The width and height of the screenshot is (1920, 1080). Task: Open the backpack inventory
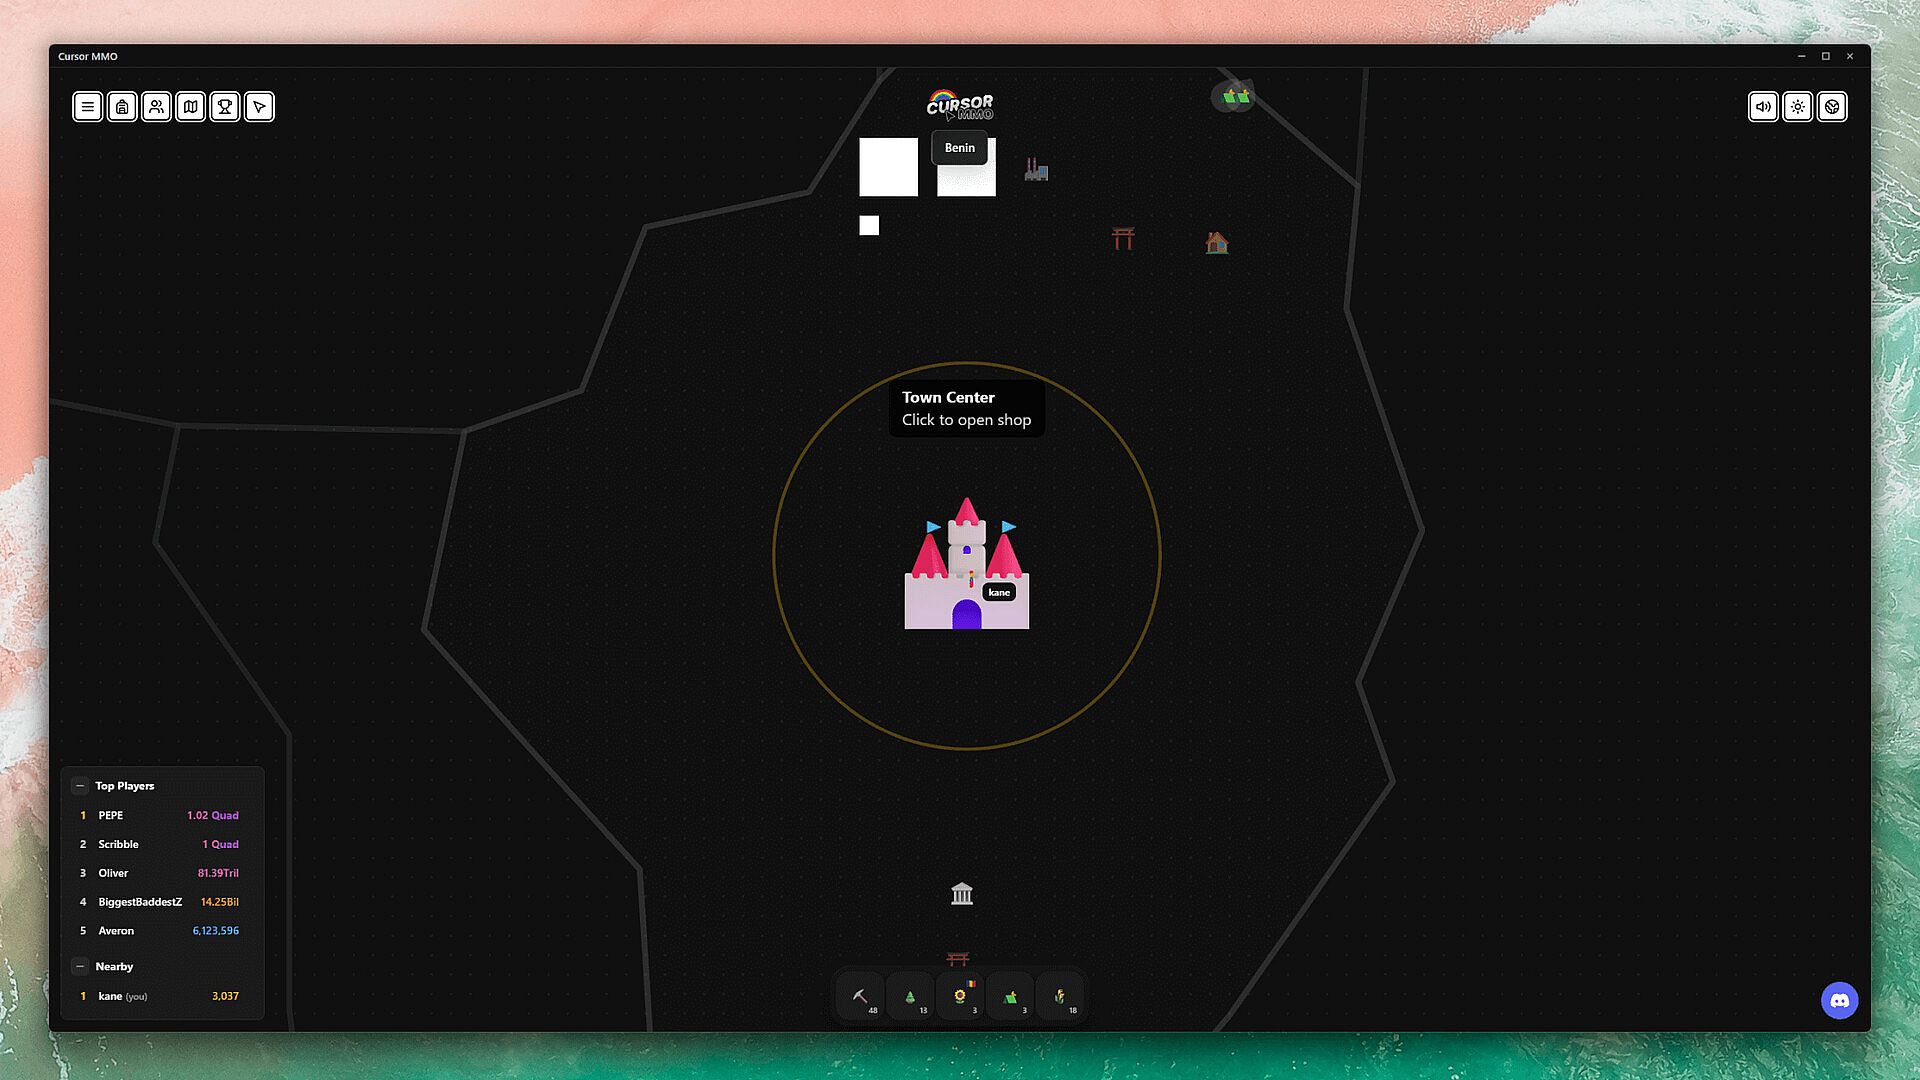(x=122, y=107)
